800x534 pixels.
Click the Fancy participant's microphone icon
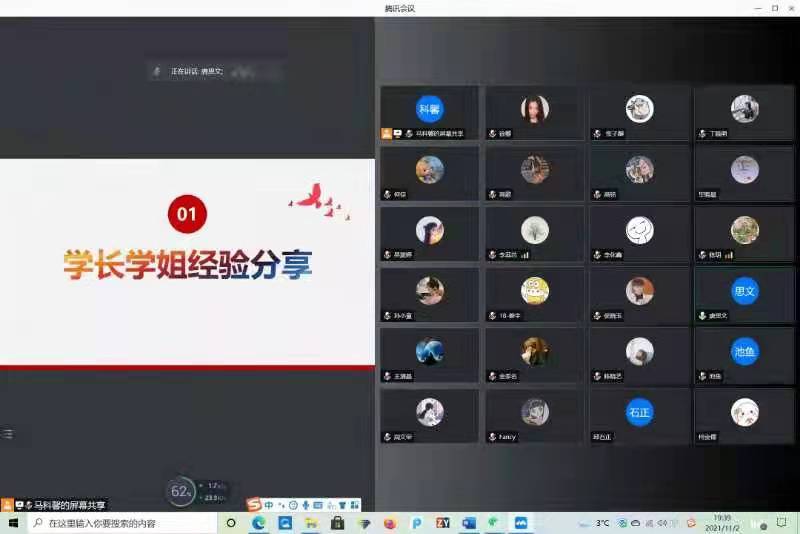coord(492,437)
